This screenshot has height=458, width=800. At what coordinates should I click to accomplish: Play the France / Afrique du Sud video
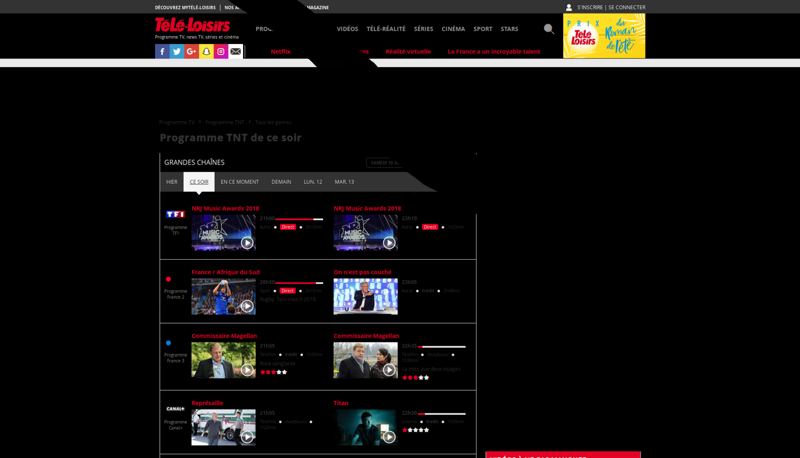pyautogui.click(x=247, y=306)
